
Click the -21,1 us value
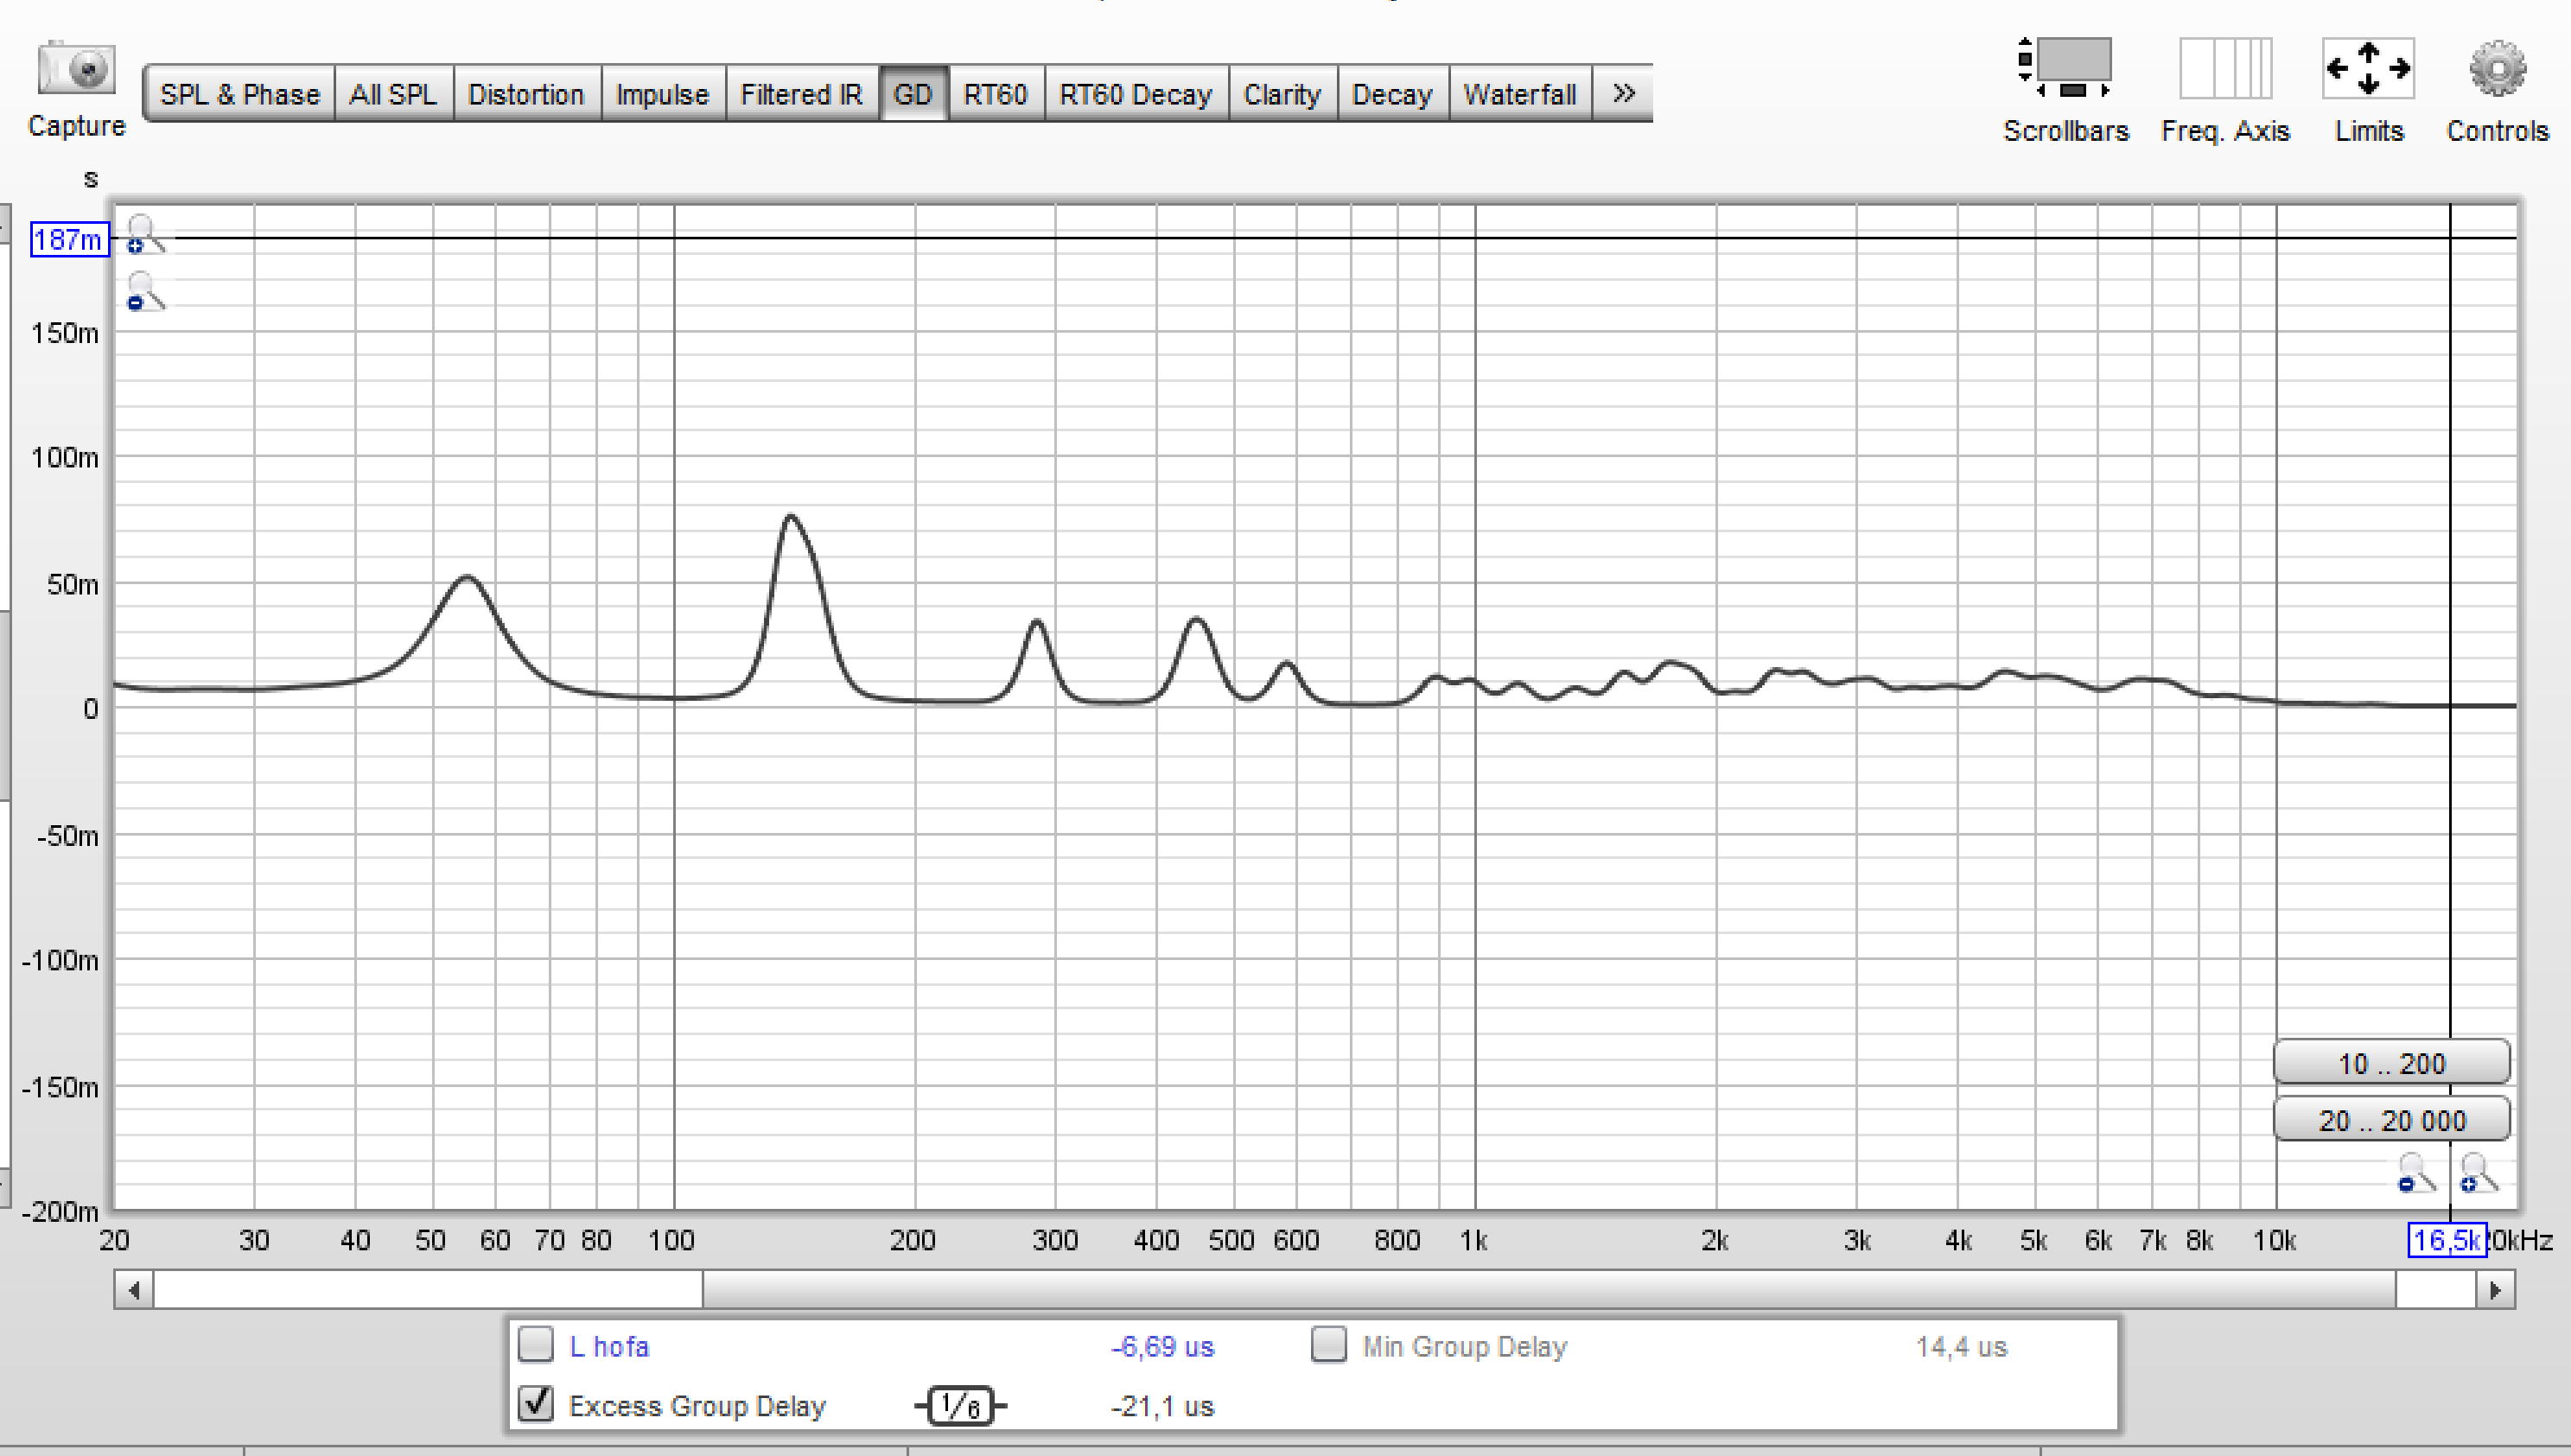(1162, 1406)
